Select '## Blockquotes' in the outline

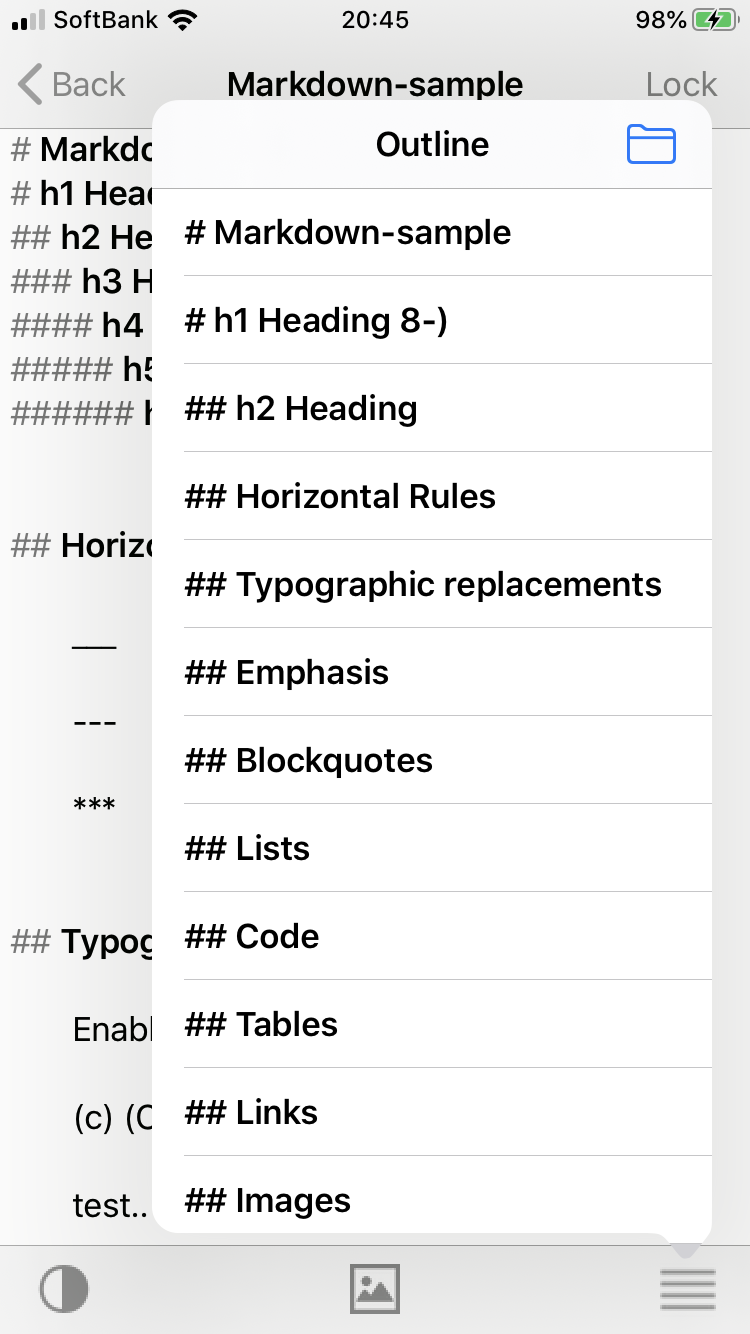click(x=432, y=760)
